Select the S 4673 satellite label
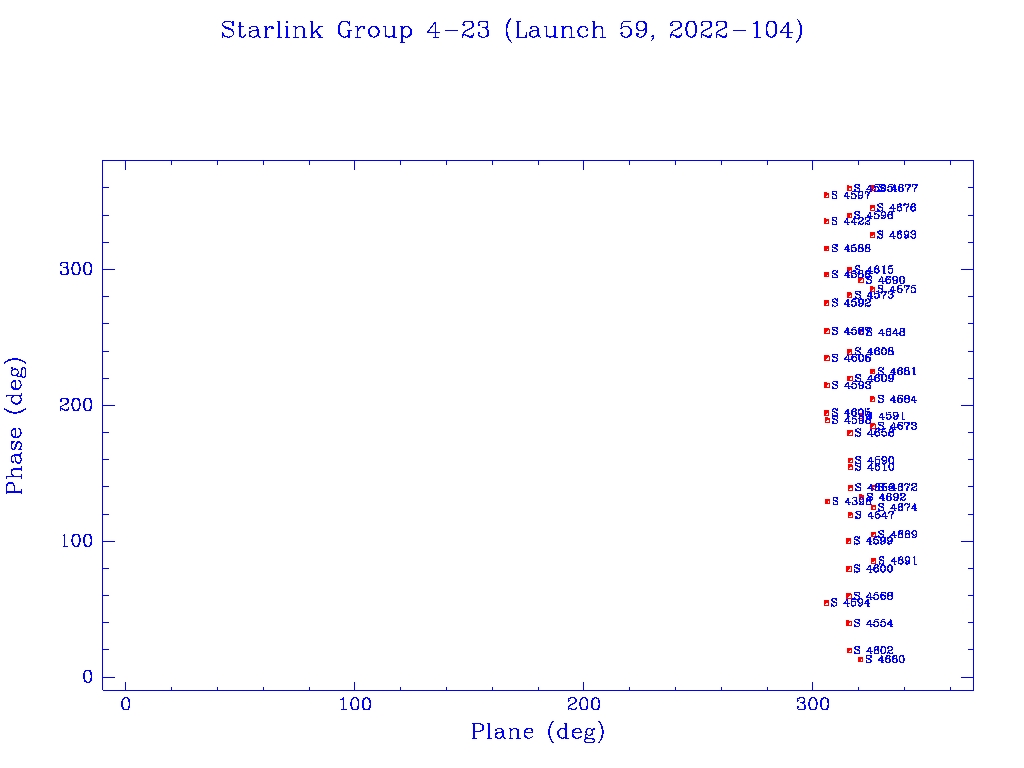Image resolution: width=1024 pixels, height=768 pixels. coord(897,426)
